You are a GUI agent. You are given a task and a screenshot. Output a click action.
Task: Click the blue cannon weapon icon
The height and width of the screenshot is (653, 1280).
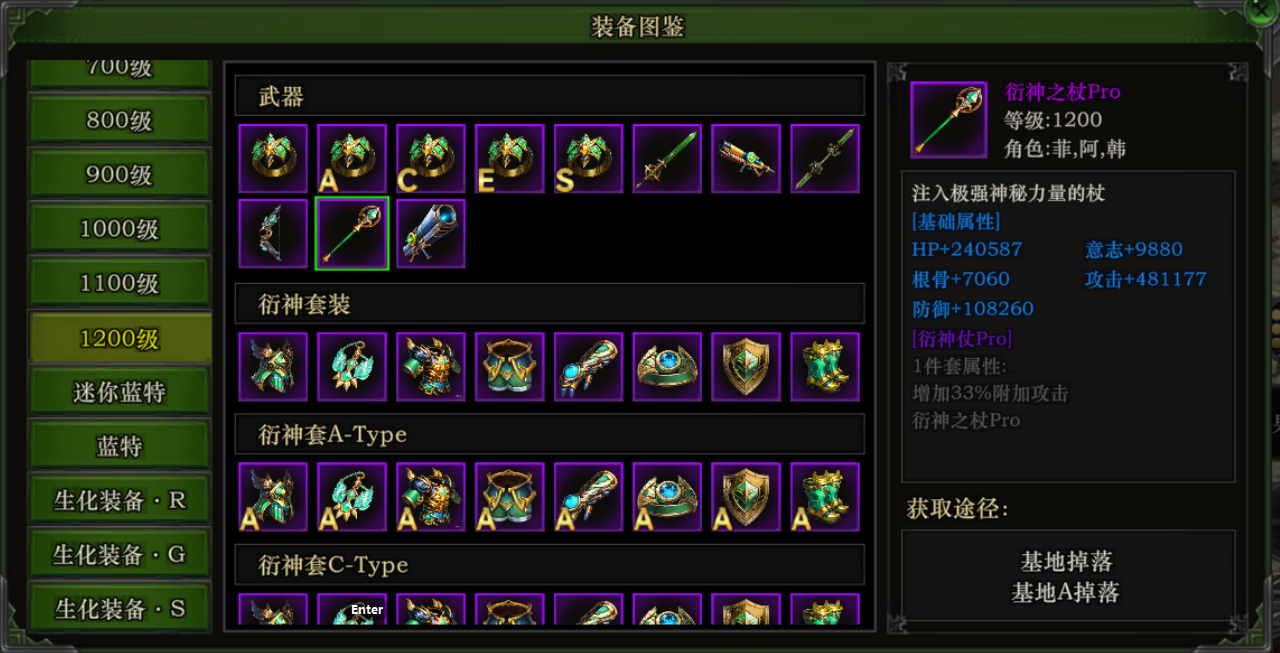click(430, 233)
